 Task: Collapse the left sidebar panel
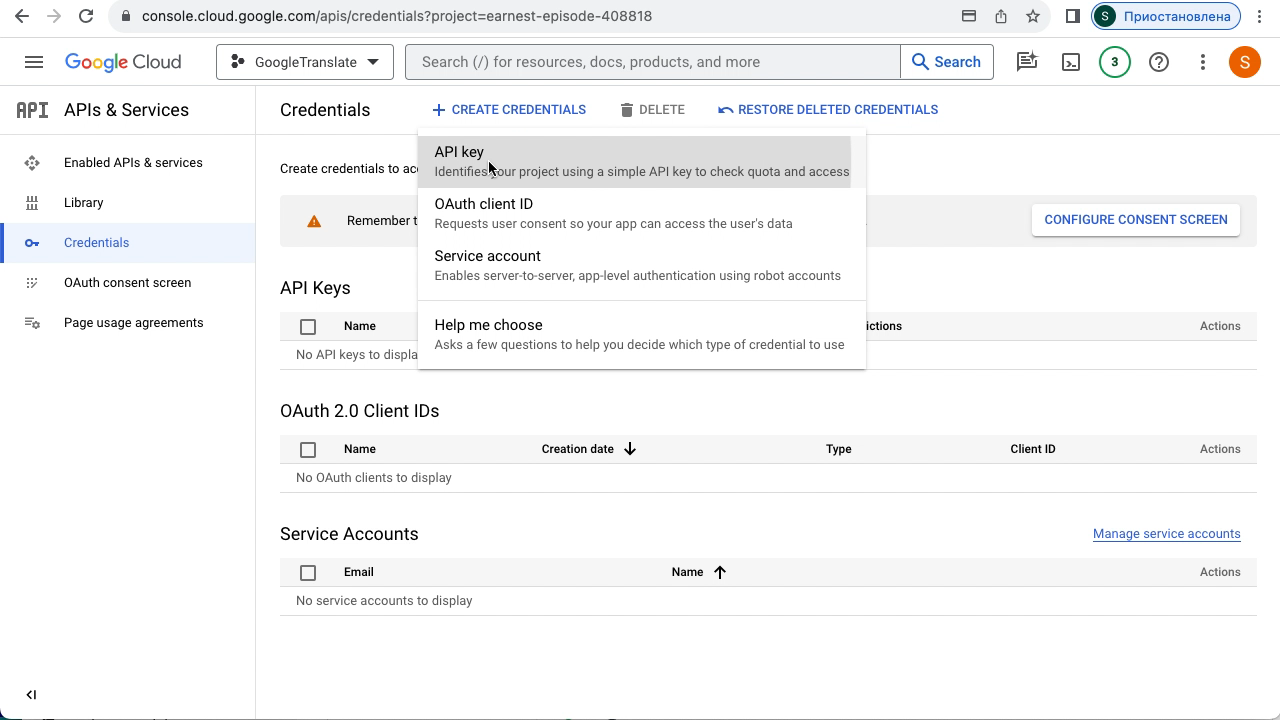[31, 695]
